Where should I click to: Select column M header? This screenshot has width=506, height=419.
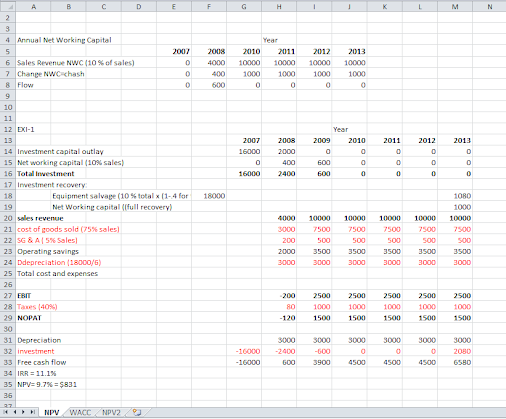coord(455,6)
